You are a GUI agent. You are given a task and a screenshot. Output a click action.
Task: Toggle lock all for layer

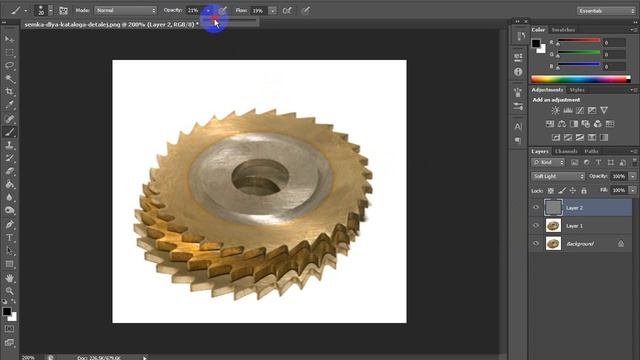pos(584,191)
